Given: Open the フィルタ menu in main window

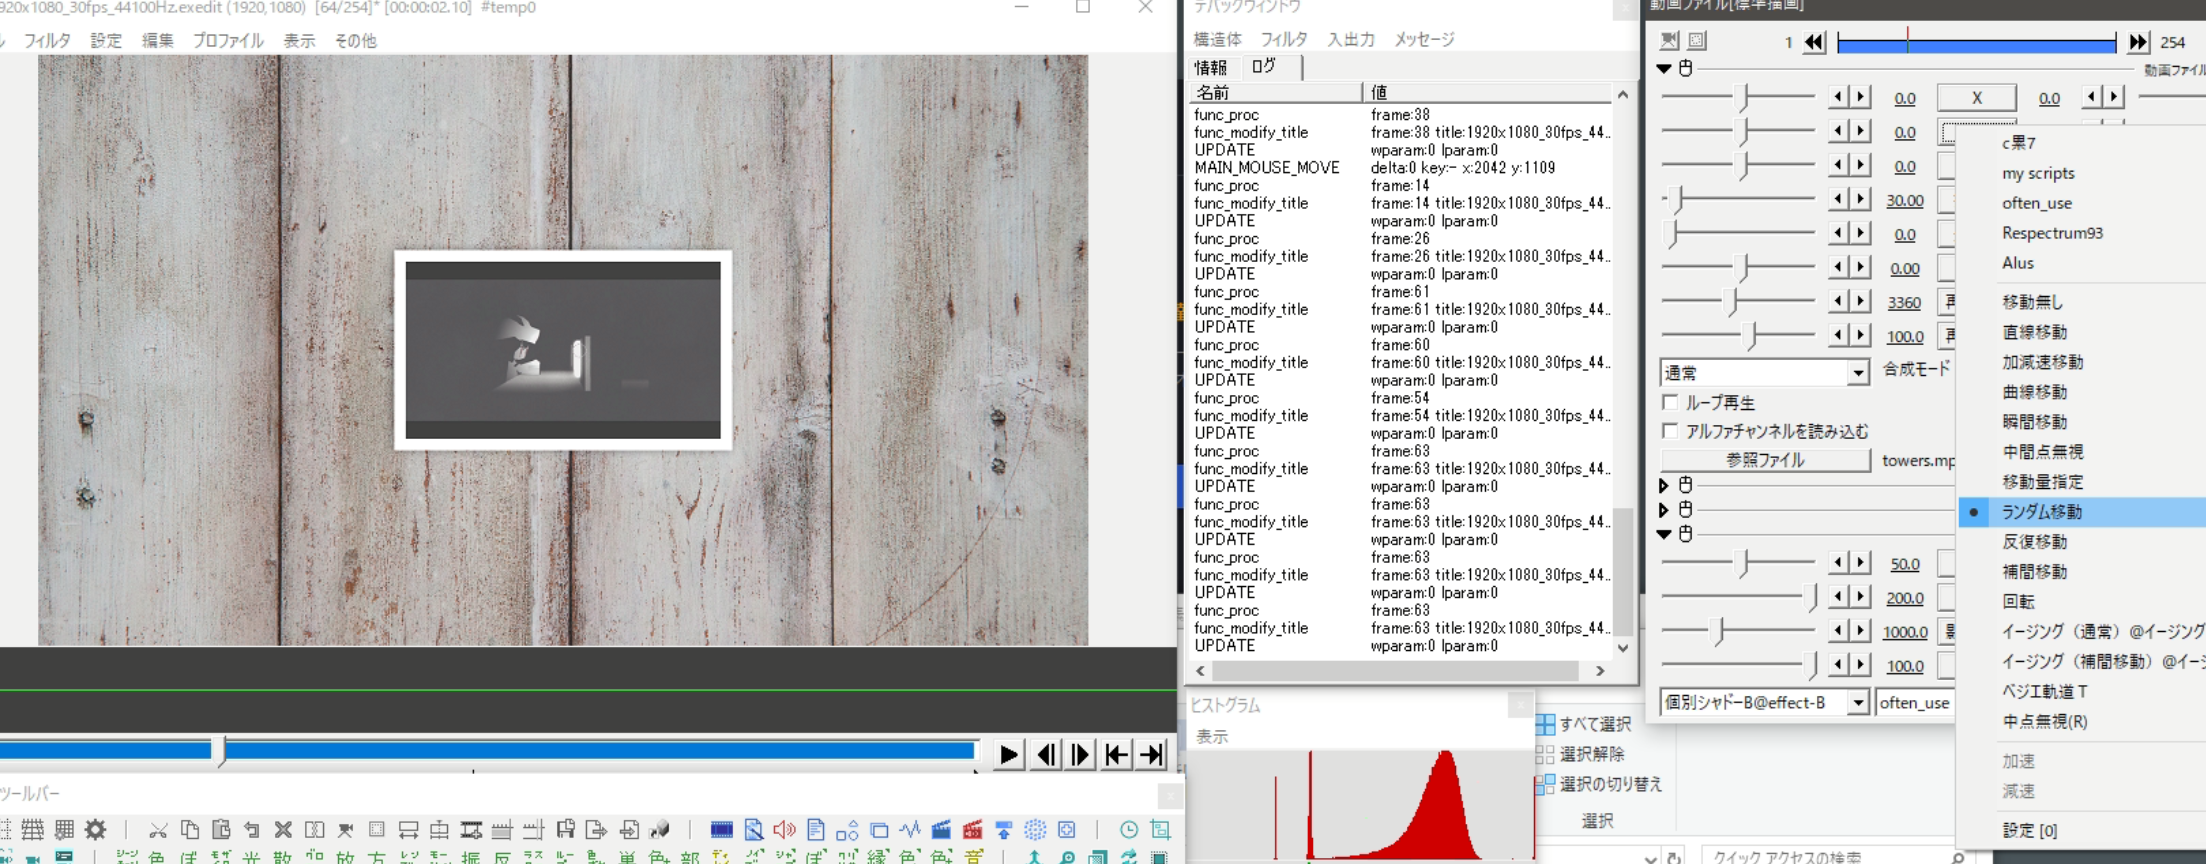Looking at the screenshot, I should click(47, 41).
